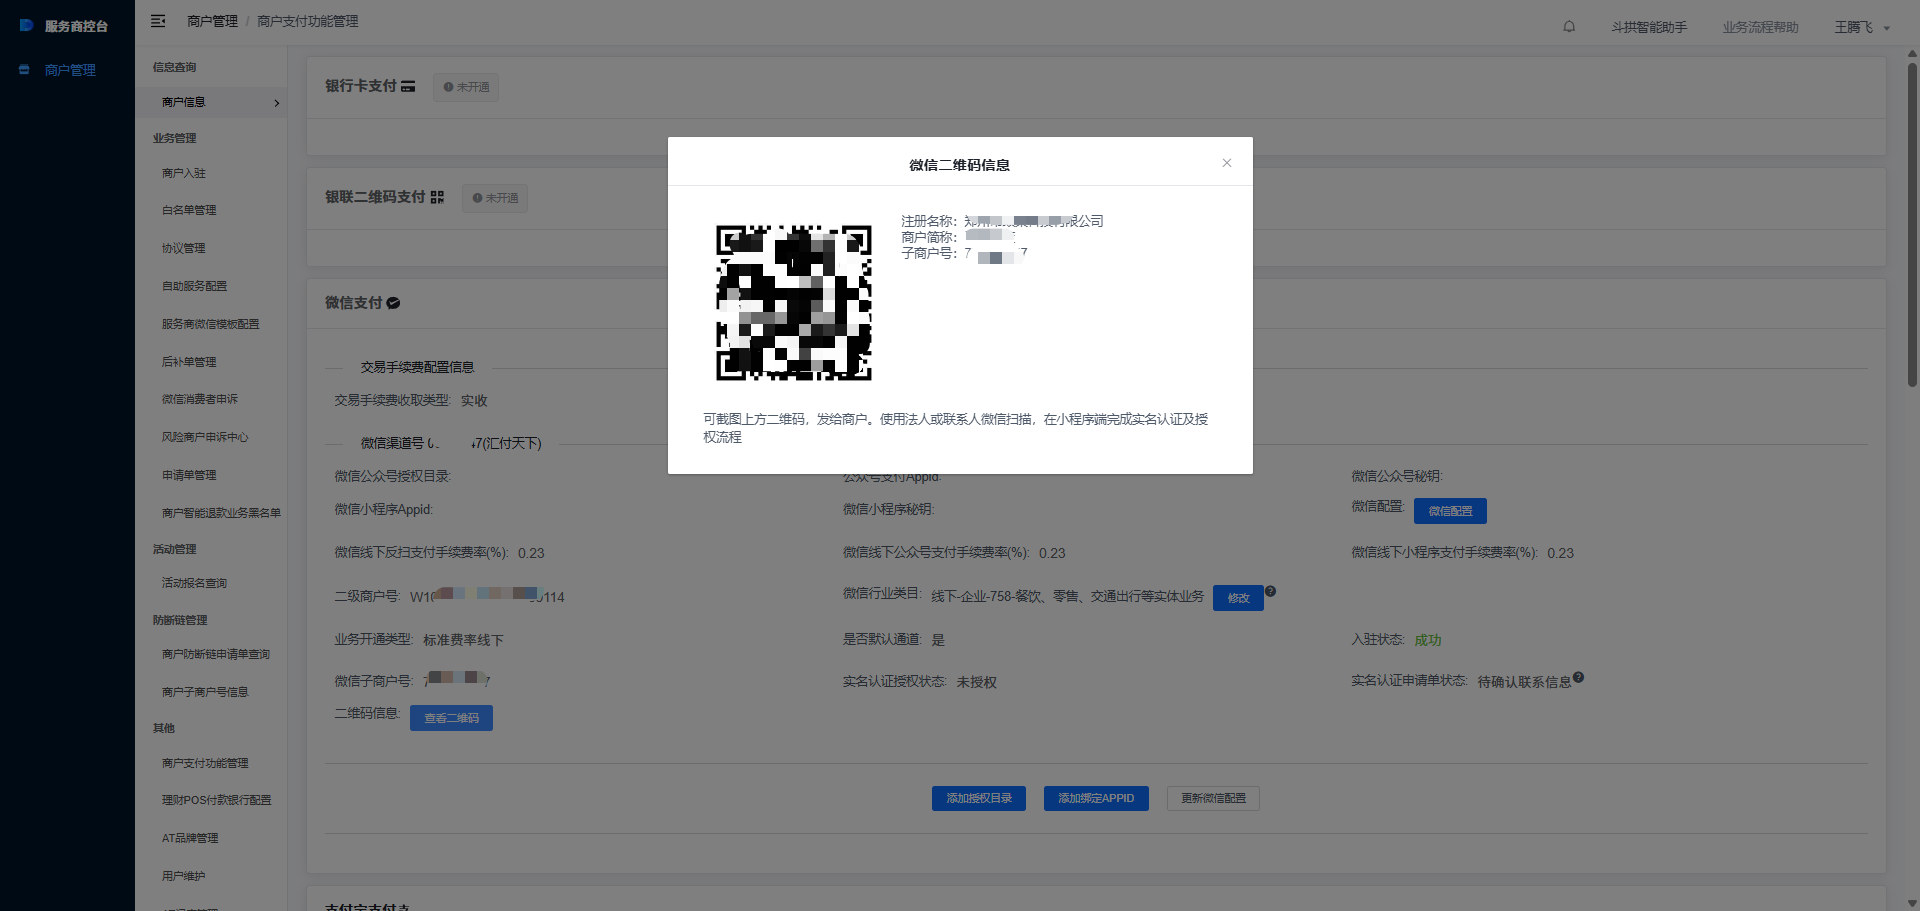Viewport: 1920px width, 911px height.
Task: Click the 添加绑定APPID button
Action: pyautogui.click(x=1096, y=798)
